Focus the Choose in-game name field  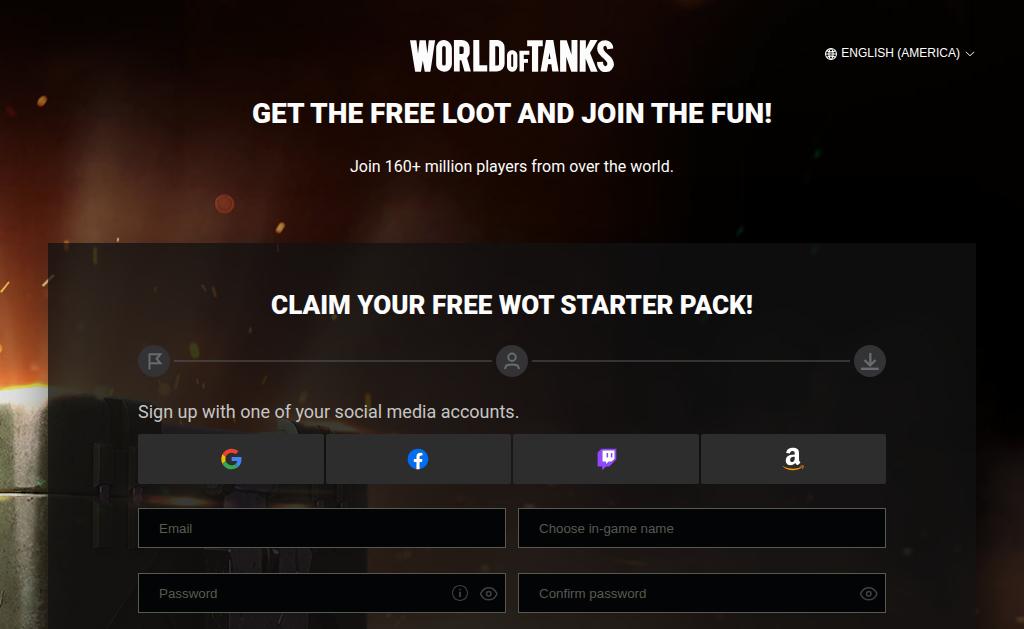tap(702, 528)
